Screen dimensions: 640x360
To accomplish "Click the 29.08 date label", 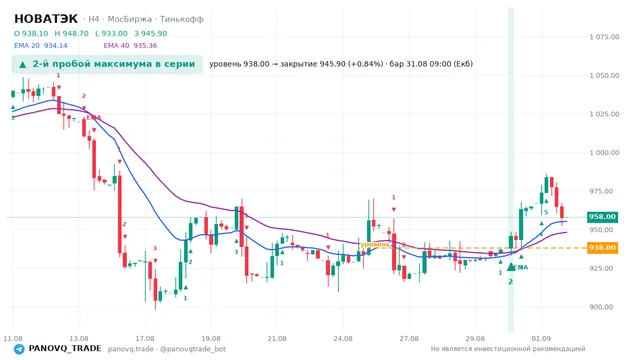I will coord(475,338).
